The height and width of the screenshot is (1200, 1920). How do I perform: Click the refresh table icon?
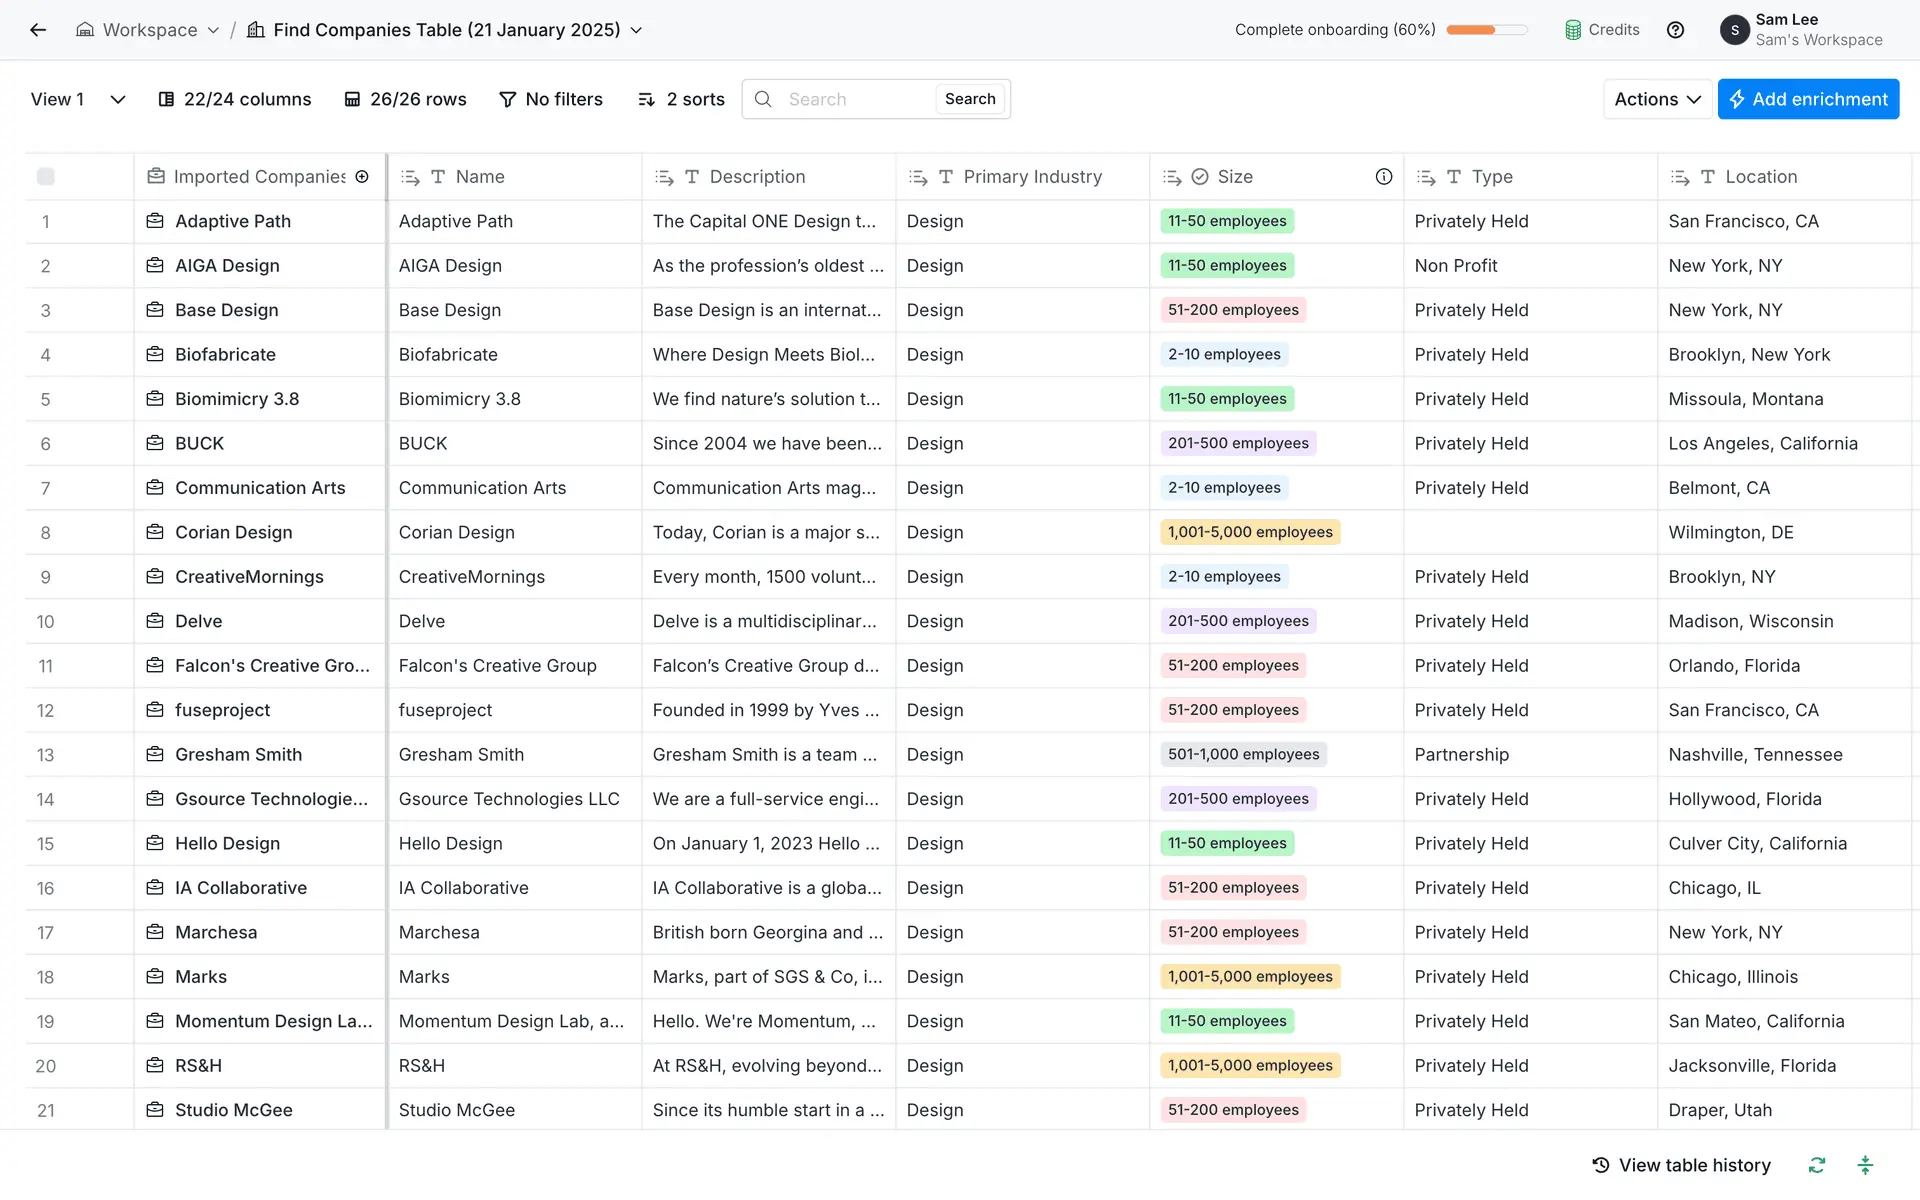[1817, 1165]
